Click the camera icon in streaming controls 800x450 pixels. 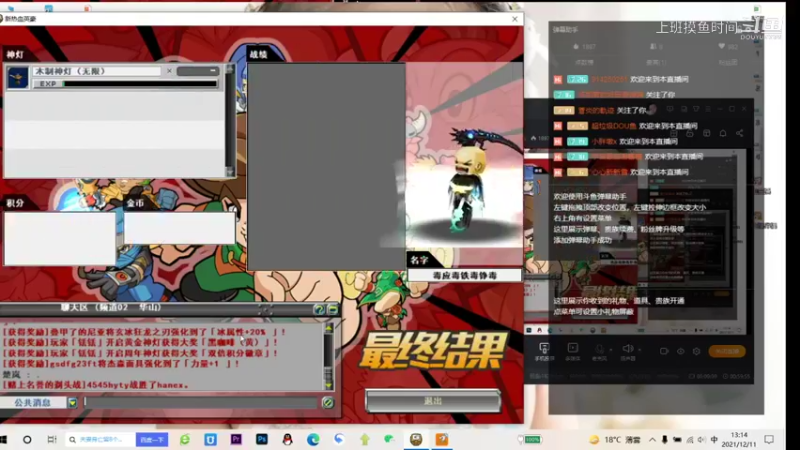[x=664, y=351]
